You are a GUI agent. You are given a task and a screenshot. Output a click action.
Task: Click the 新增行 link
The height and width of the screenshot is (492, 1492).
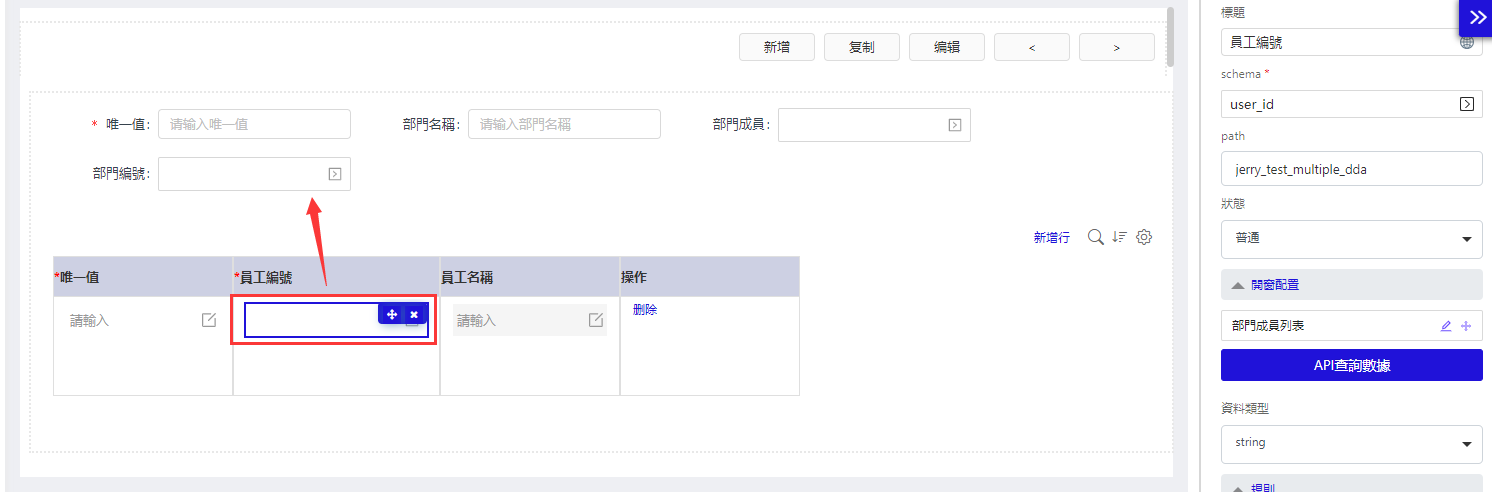pyautogui.click(x=1052, y=238)
